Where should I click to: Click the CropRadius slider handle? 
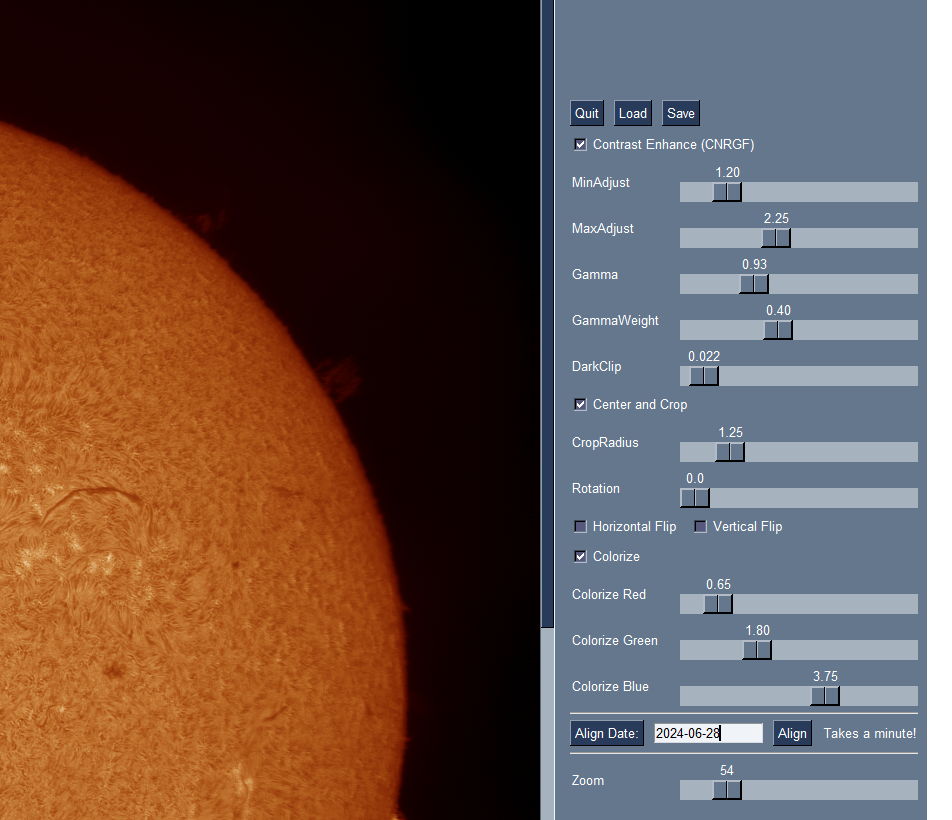coord(730,452)
